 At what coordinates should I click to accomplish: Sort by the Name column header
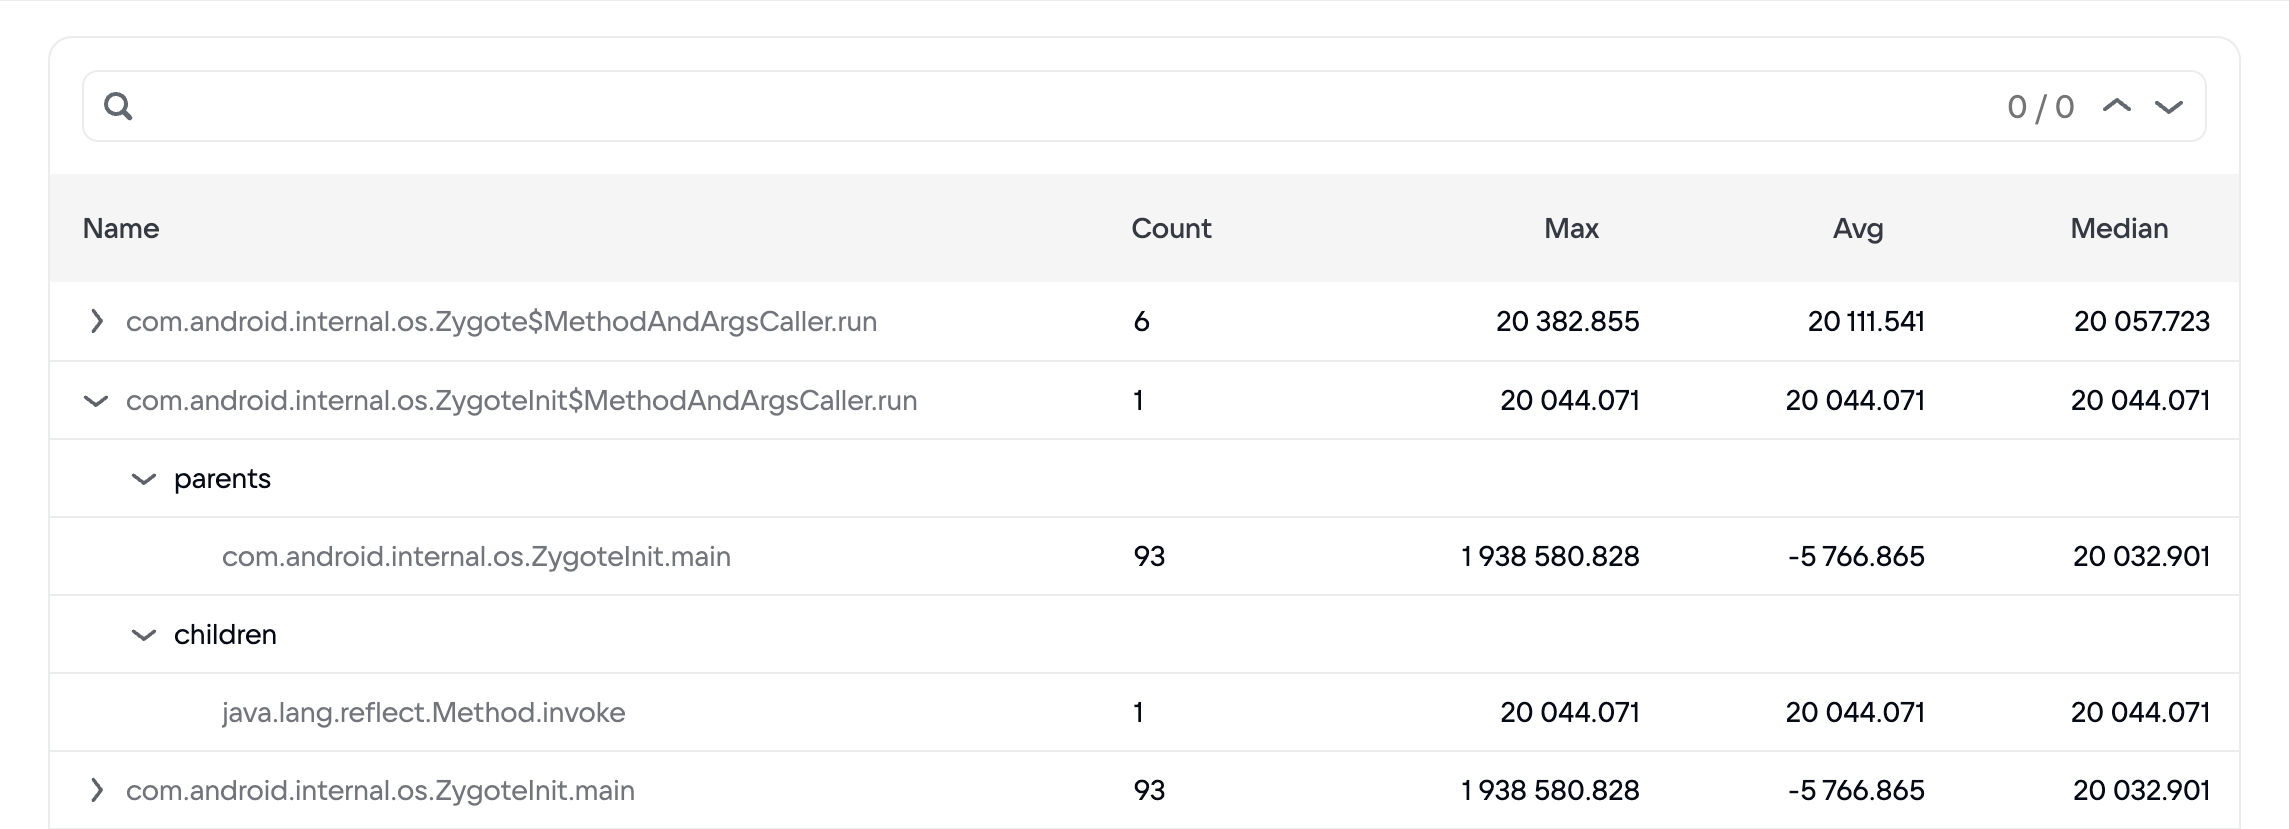pos(121,228)
